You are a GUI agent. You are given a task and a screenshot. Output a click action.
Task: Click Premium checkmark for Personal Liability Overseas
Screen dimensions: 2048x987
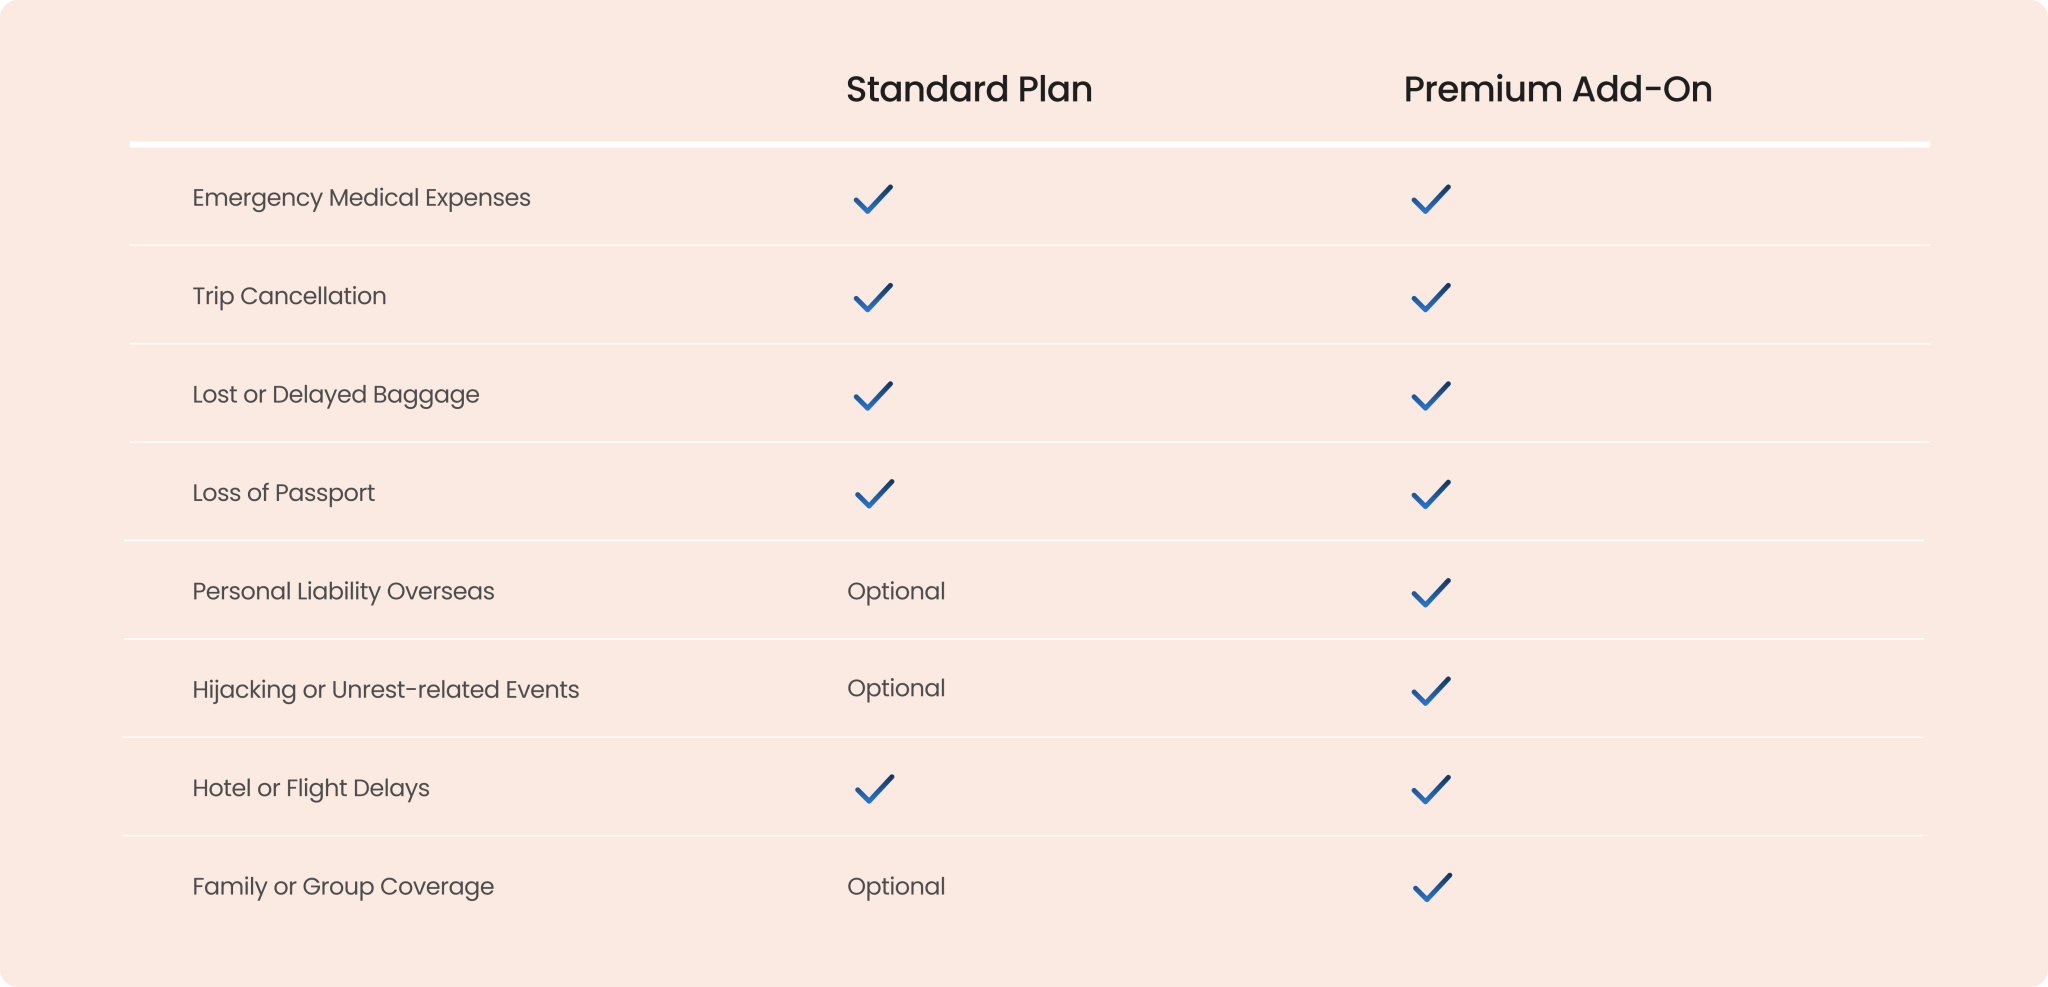1431,592
